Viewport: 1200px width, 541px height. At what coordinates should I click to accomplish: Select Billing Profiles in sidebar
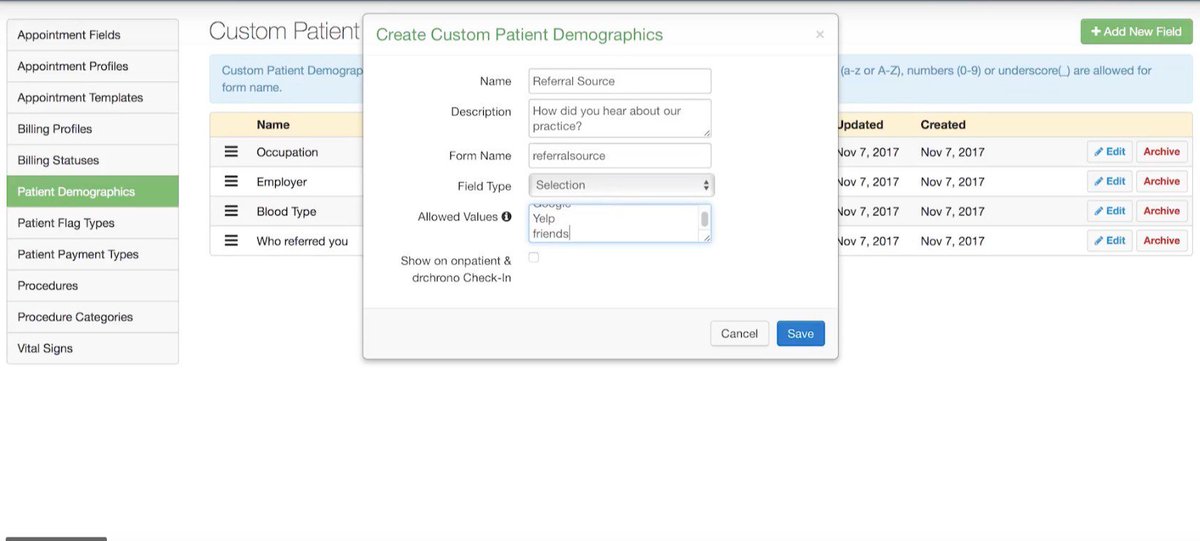(93, 129)
